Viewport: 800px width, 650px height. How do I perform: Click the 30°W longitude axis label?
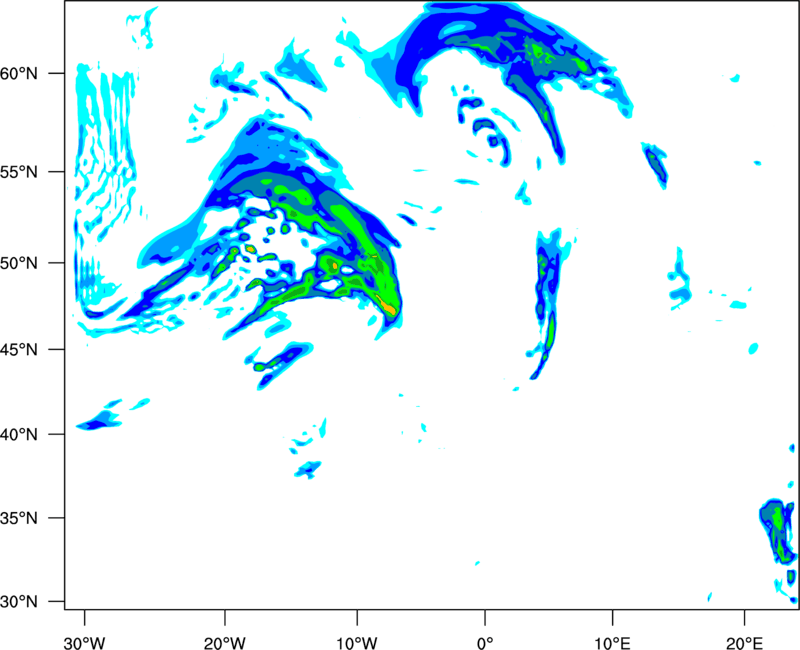tap(84, 643)
